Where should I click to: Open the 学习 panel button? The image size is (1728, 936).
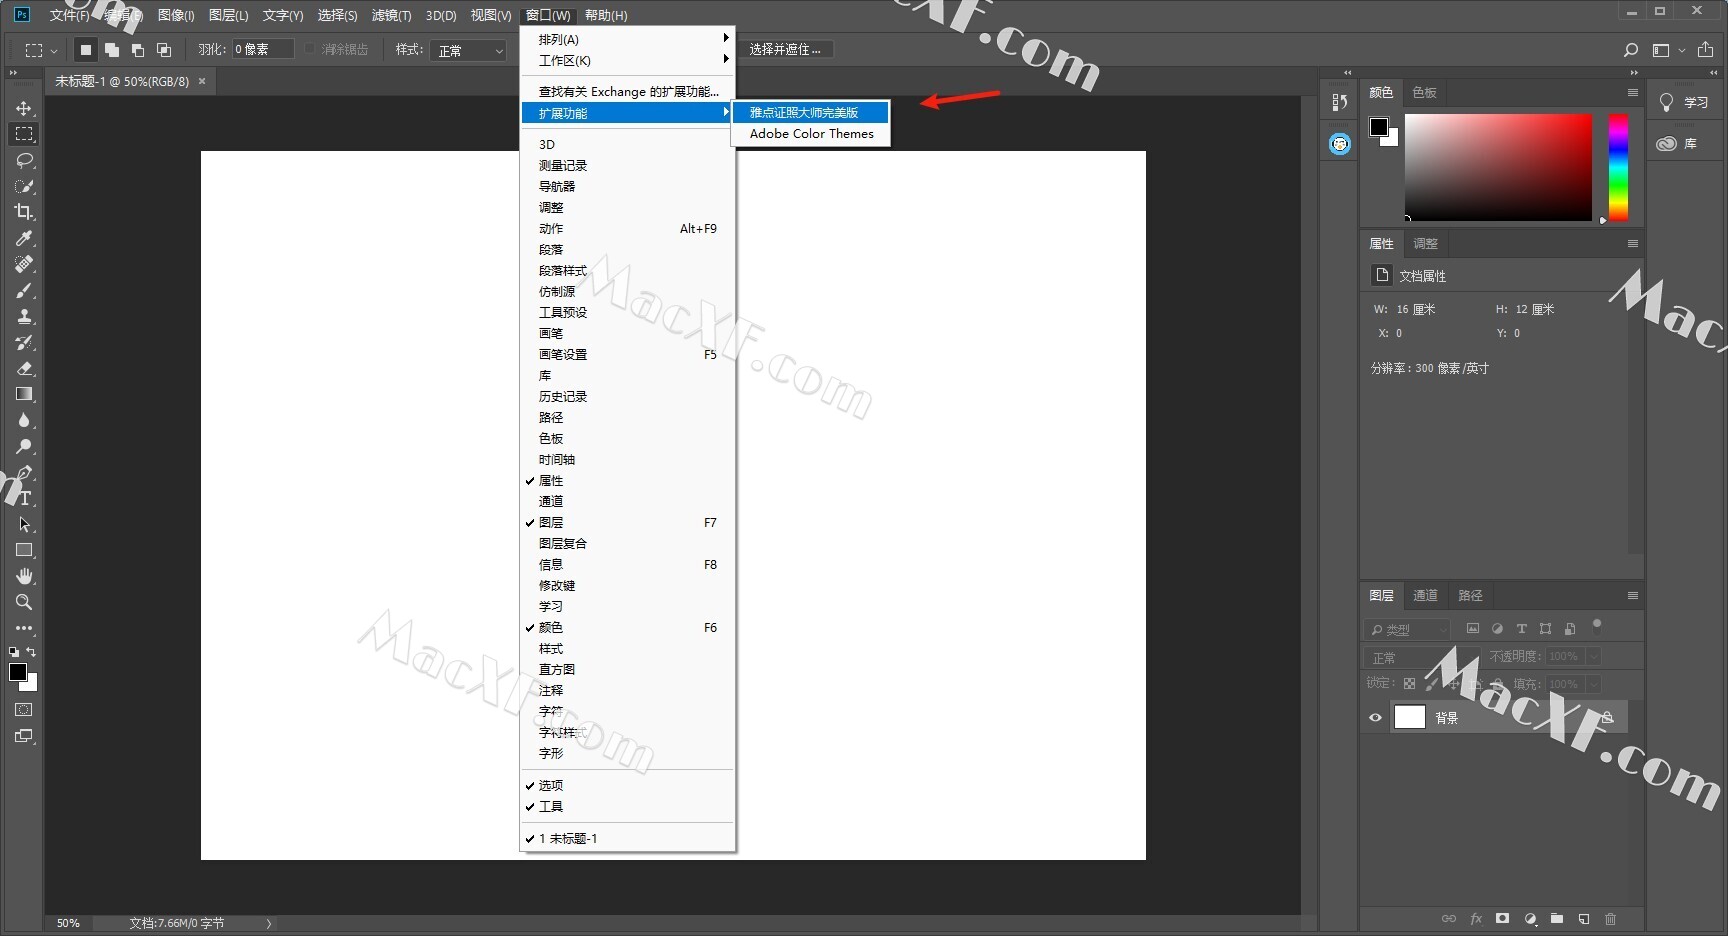click(x=1685, y=102)
